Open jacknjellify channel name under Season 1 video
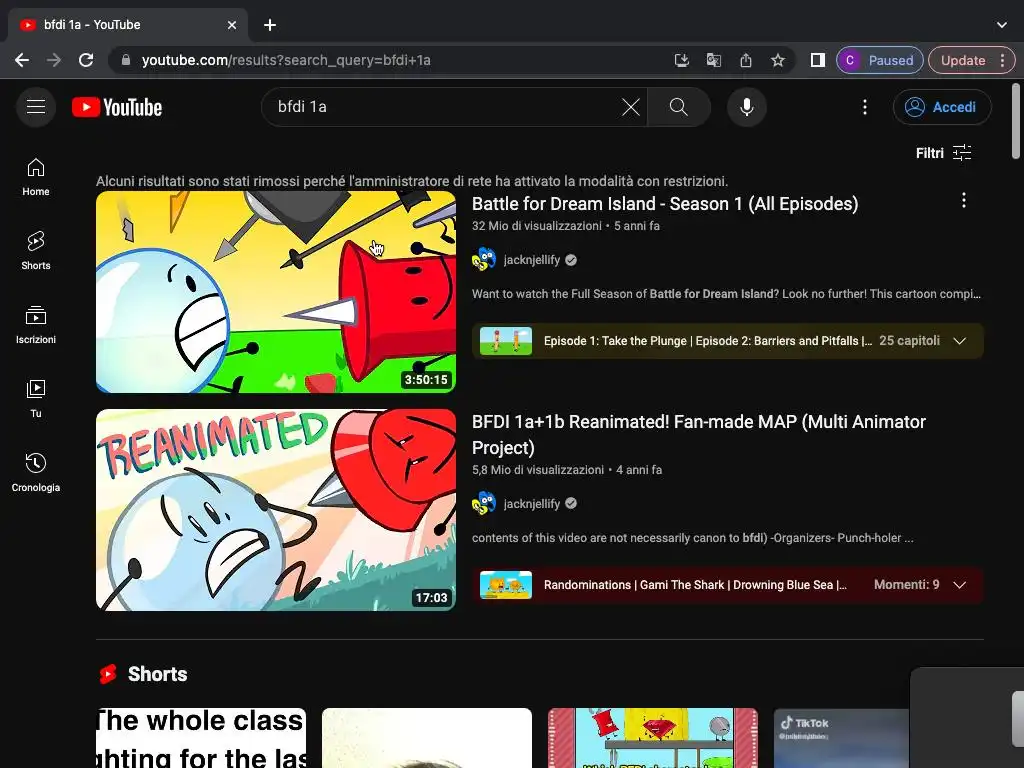 (532, 260)
